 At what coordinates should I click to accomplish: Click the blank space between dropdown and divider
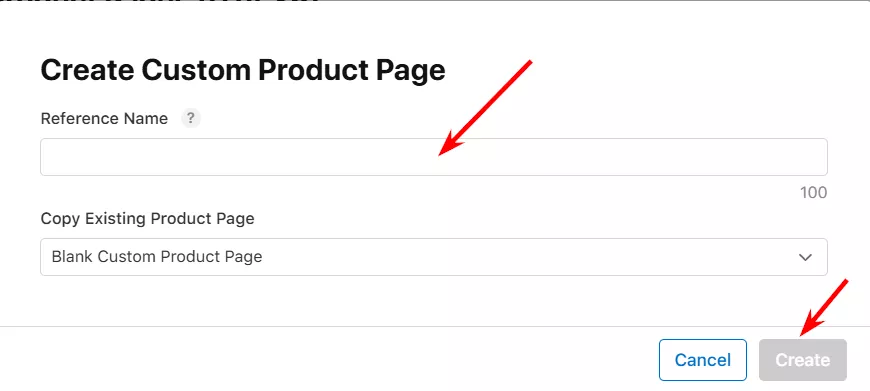pyautogui.click(x=433, y=300)
